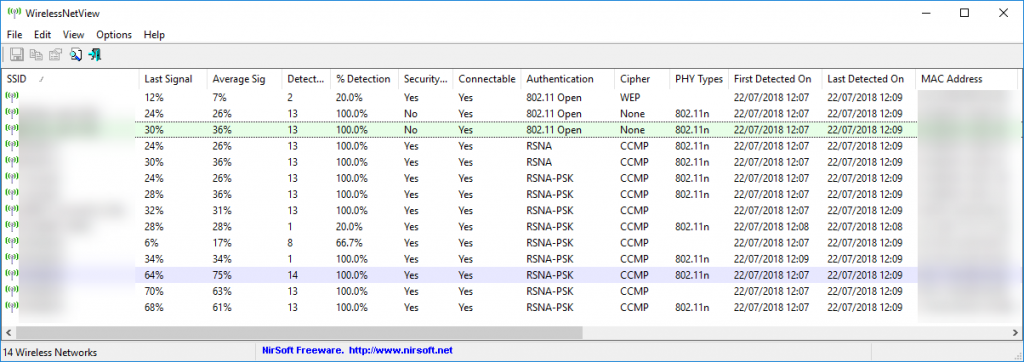Sort by the Last Signal column header
Image resolution: width=1024 pixels, height=362 pixels.
[173, 79]
